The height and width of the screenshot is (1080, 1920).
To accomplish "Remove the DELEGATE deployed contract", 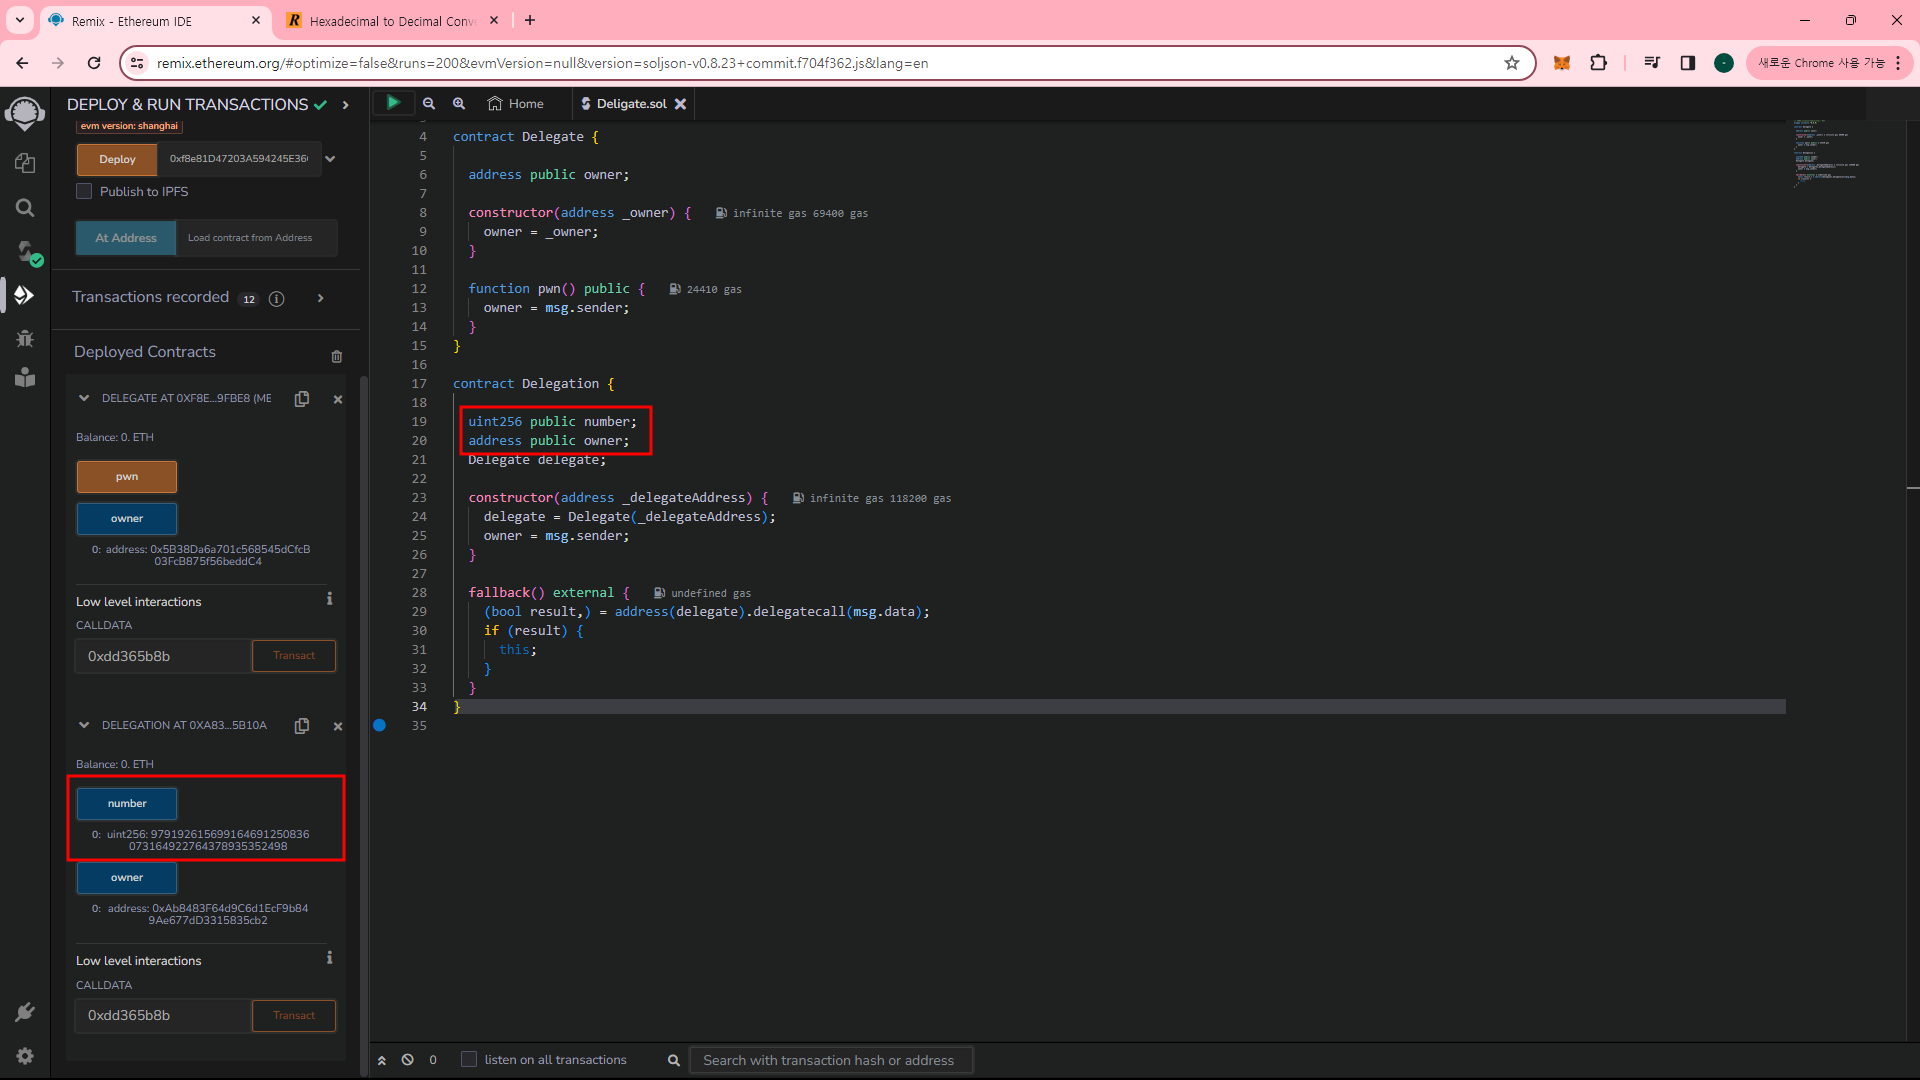I will (338, 399).
